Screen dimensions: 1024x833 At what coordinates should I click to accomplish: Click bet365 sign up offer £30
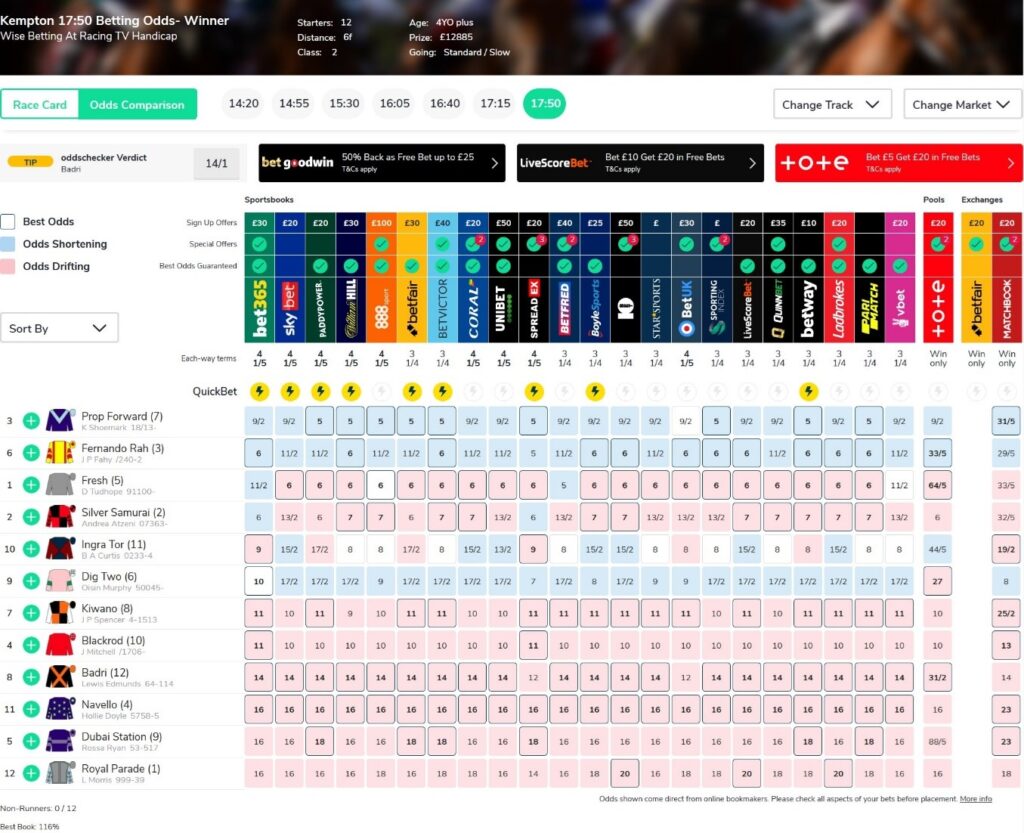(259, 223)
